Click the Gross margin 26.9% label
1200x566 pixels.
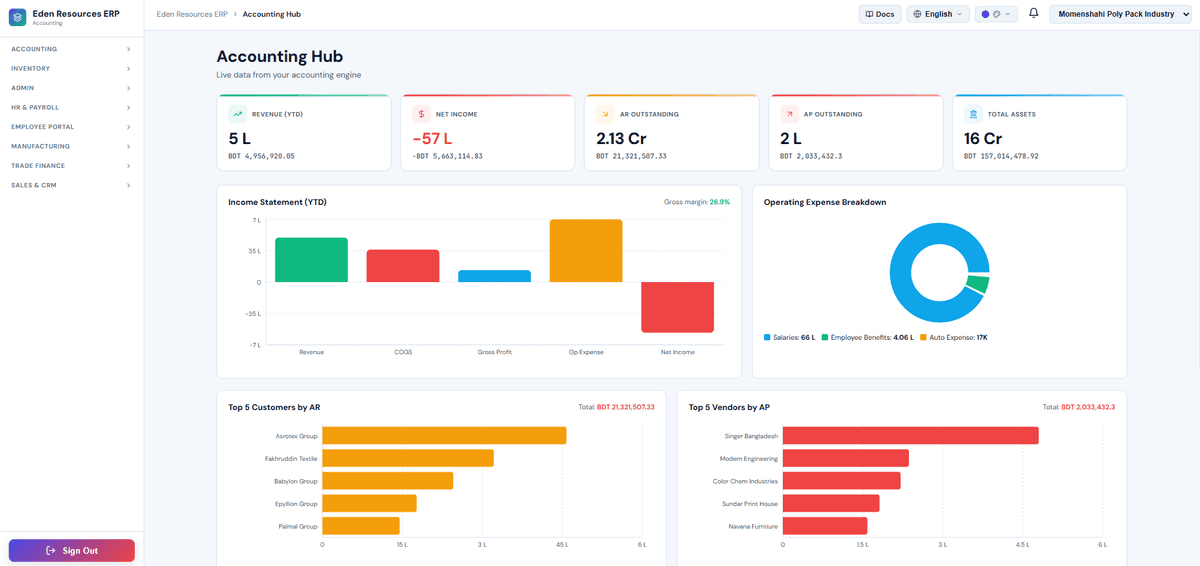point(697,202)
